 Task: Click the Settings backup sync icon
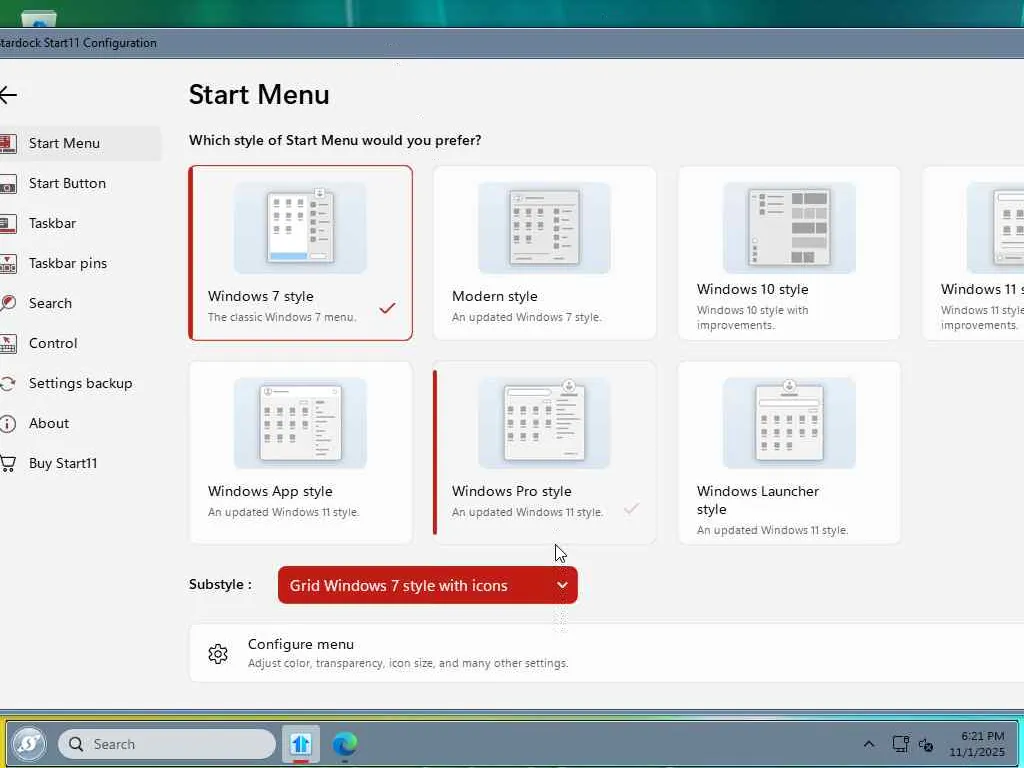(x=7, y=383)
